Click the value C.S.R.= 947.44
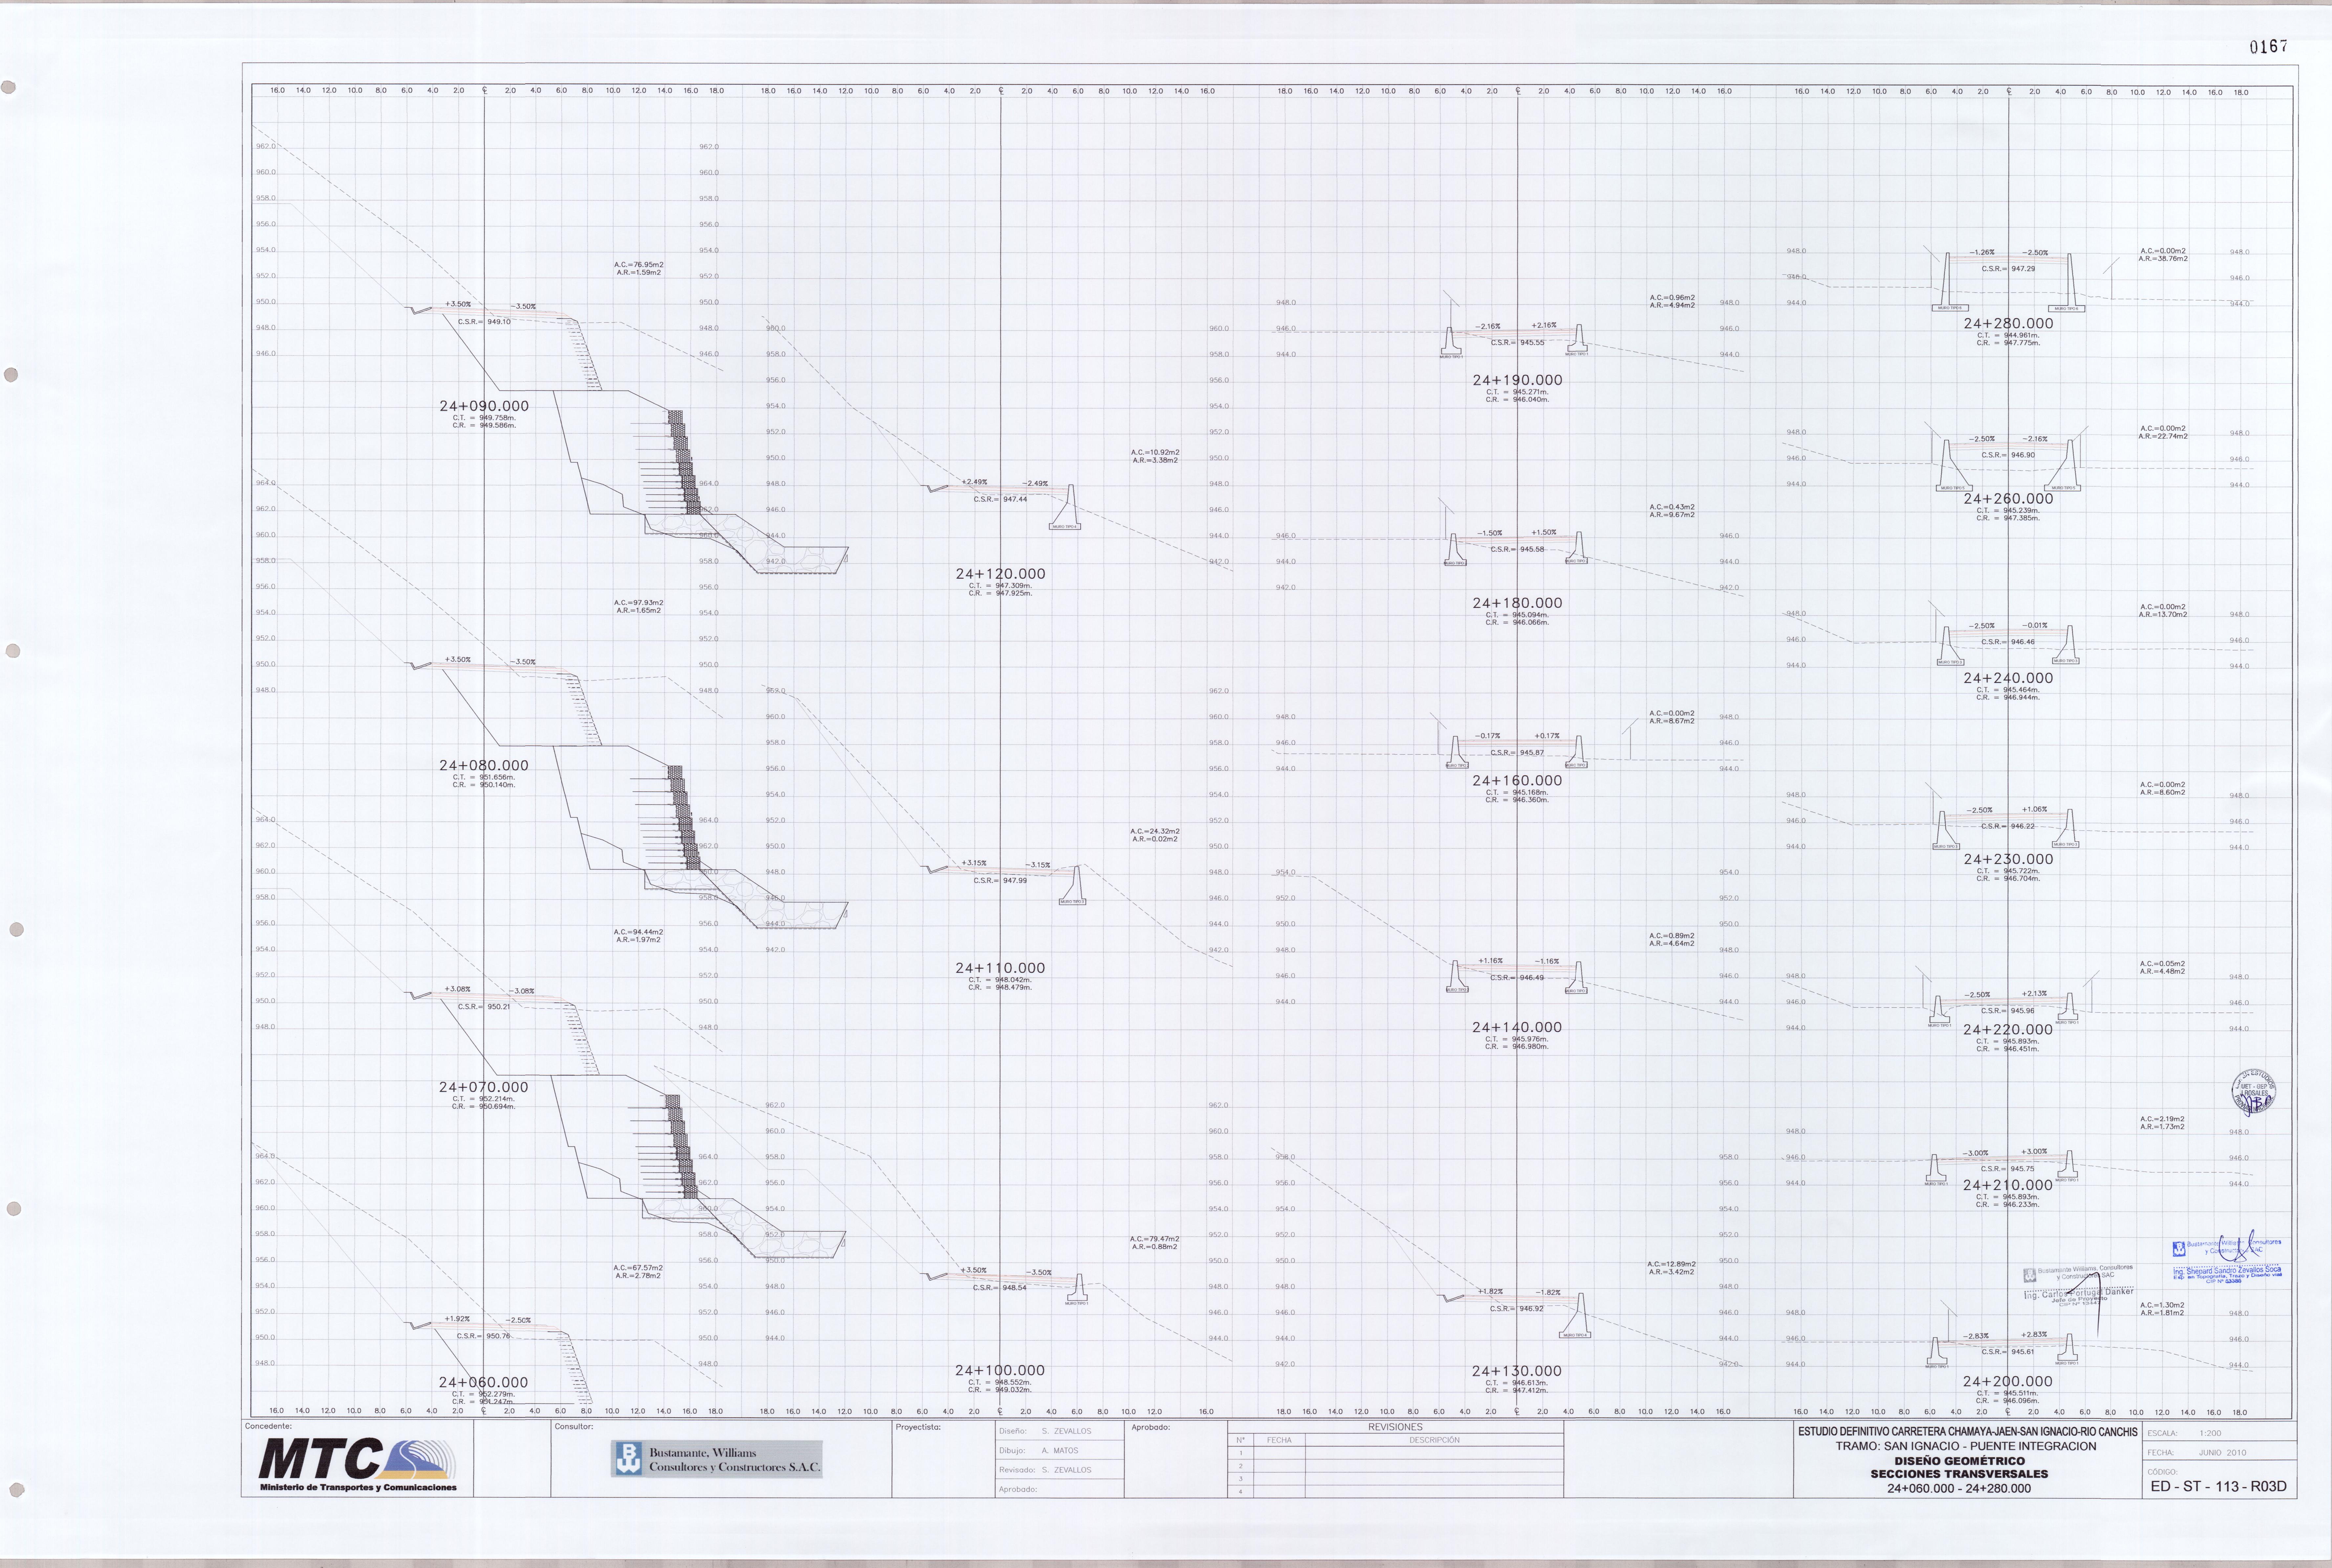 pos(1000,499)
